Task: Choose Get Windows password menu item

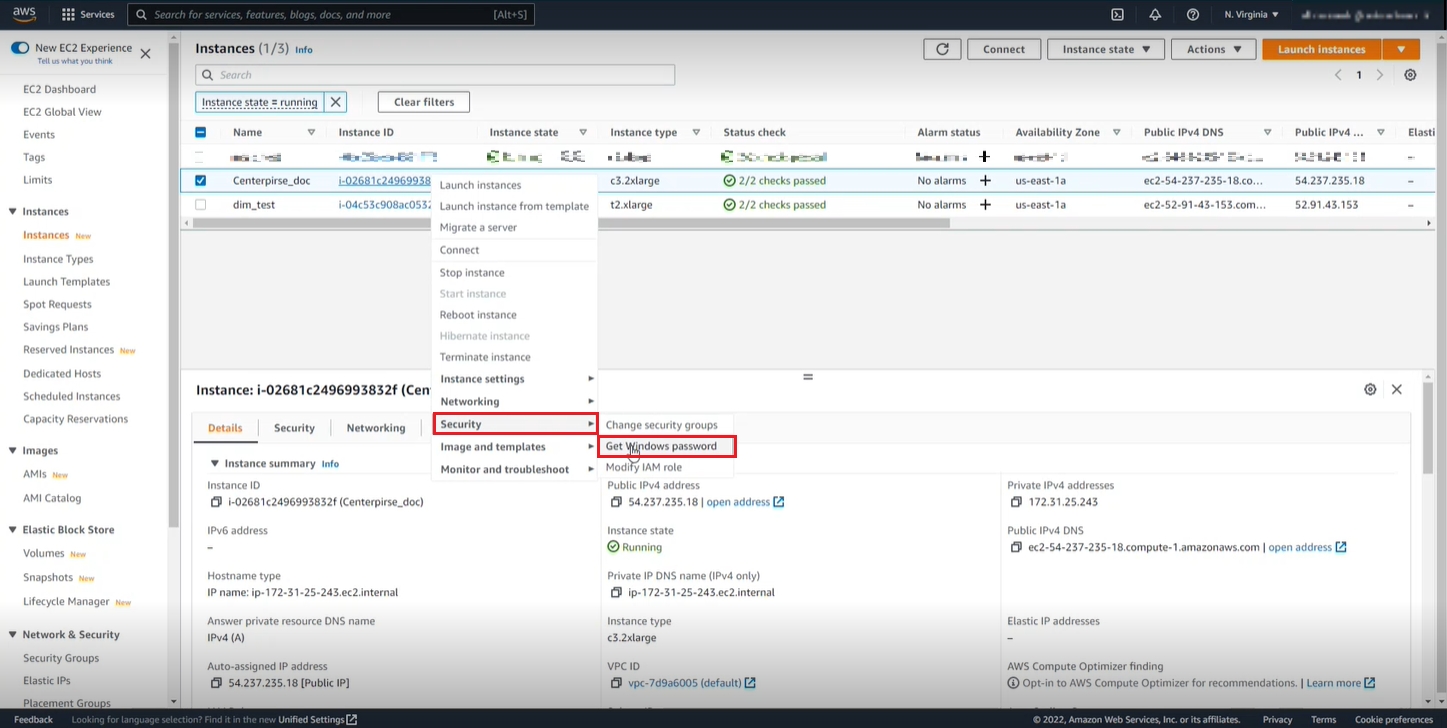Action: pyautogui.click(x=662, y=446)
